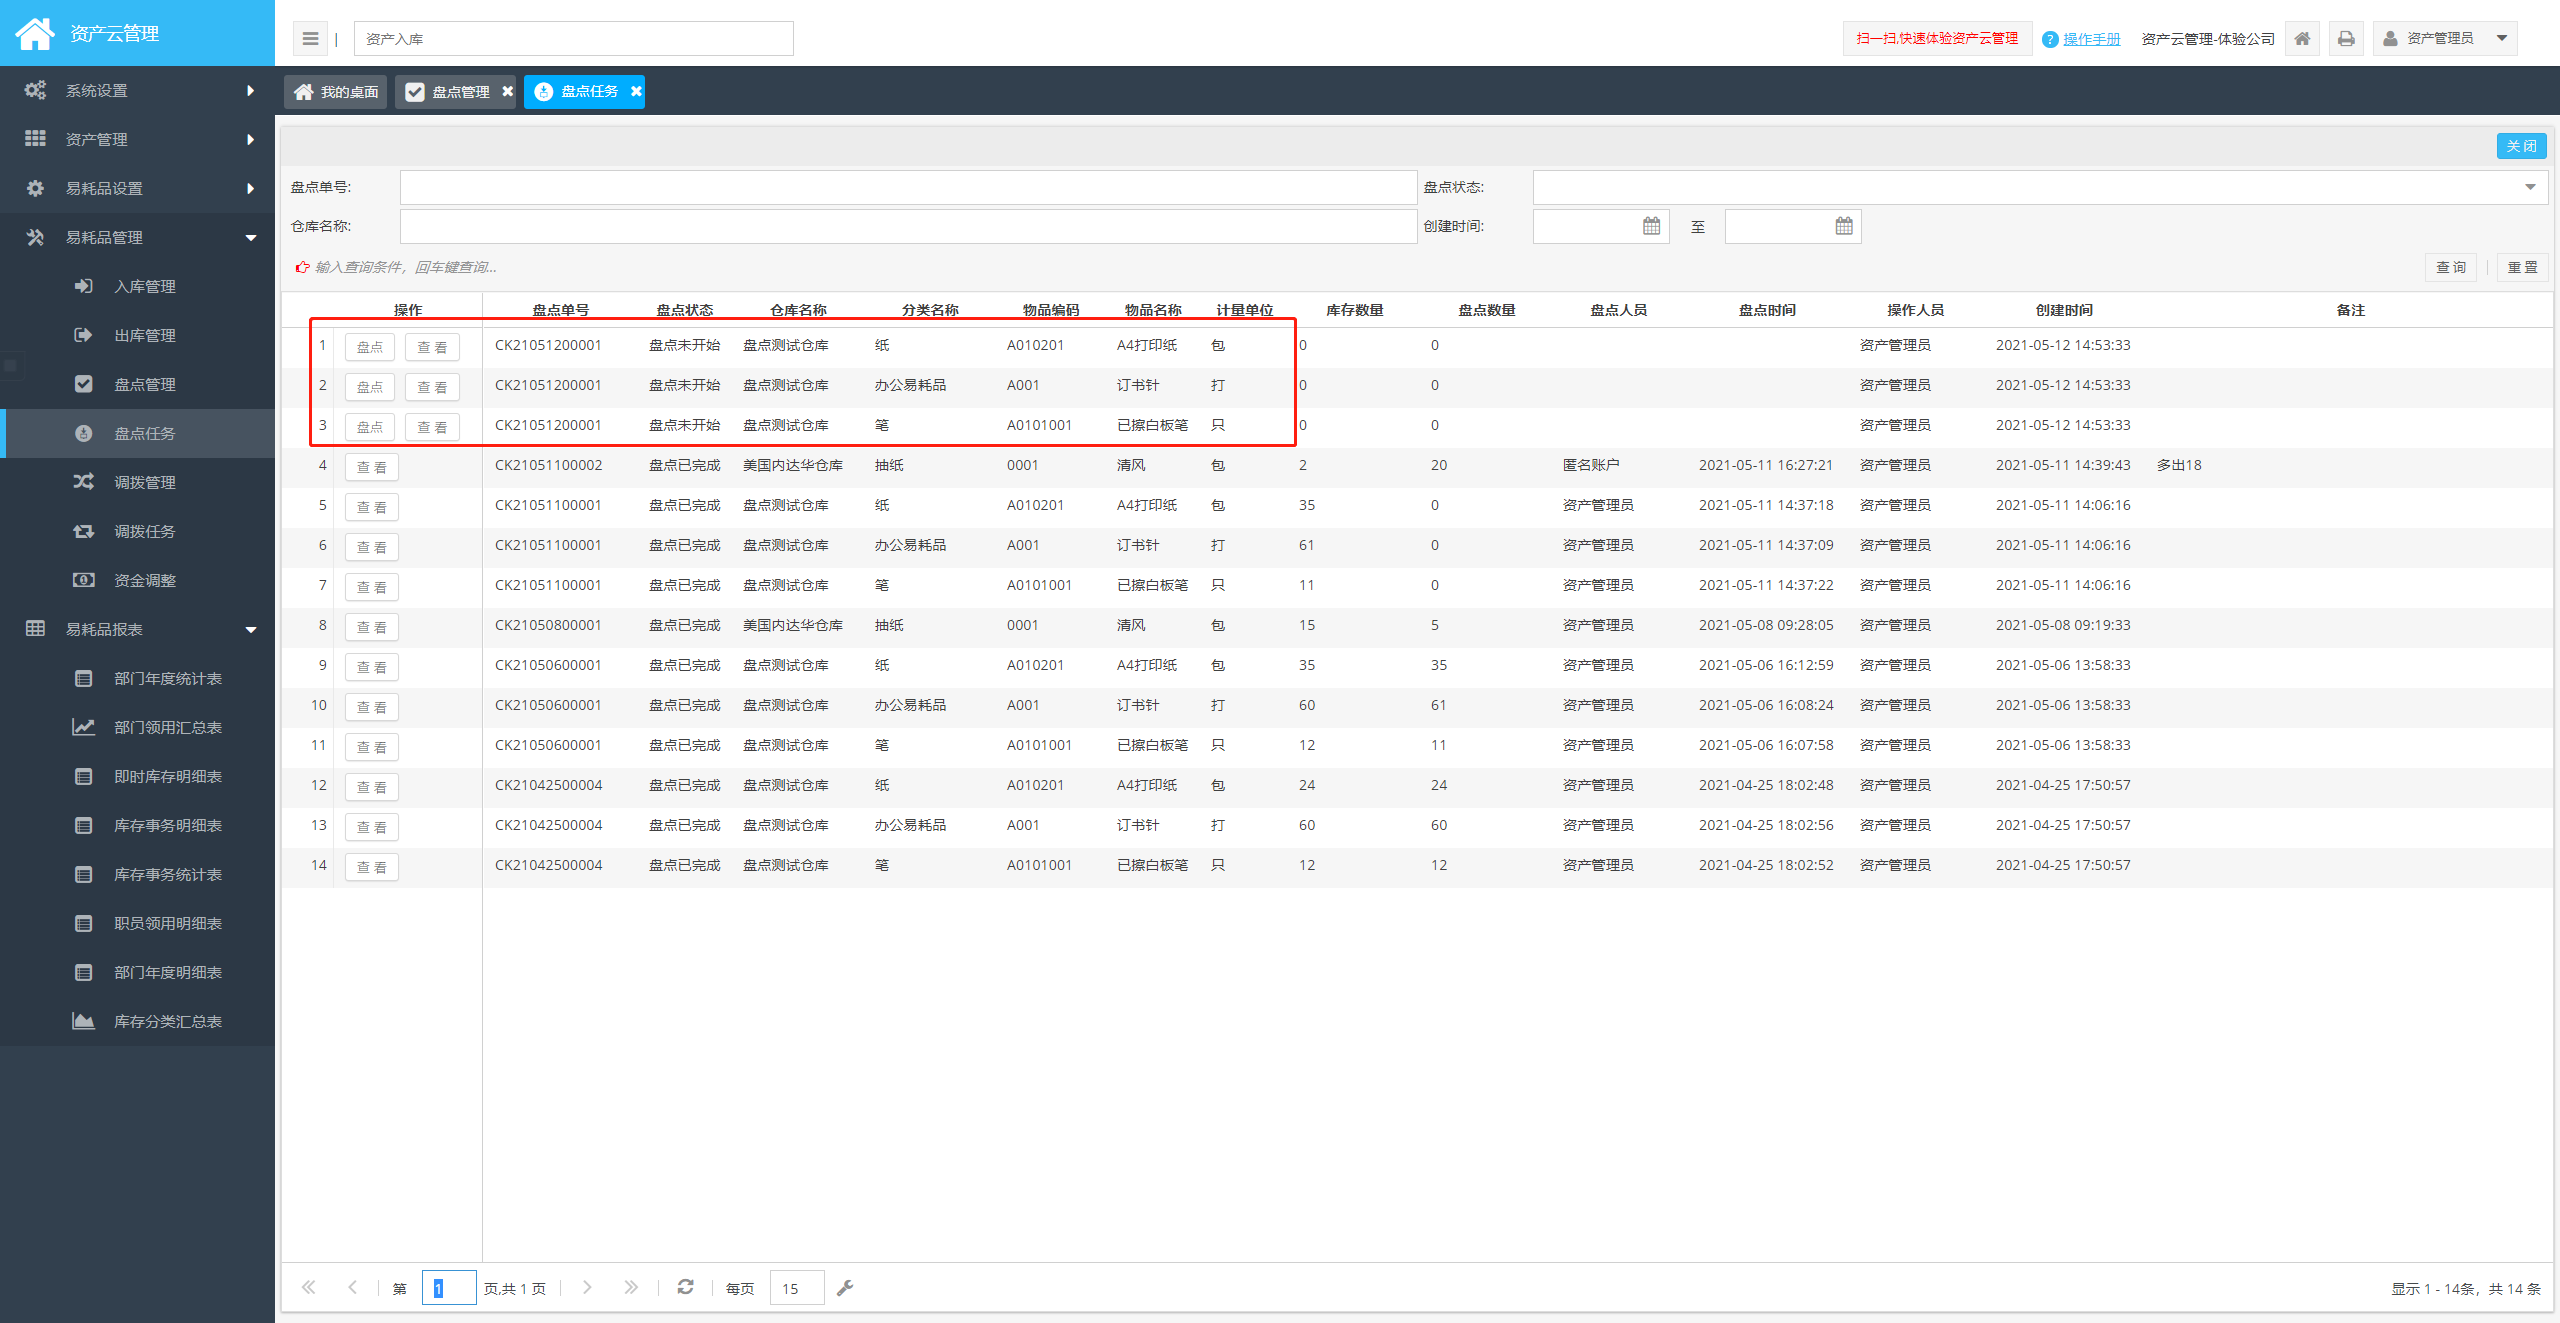Open 调拨任务 in sidebar
Image resolution: width=2560 pixels, height=1323 pixels.
click(x=137, y=531)
